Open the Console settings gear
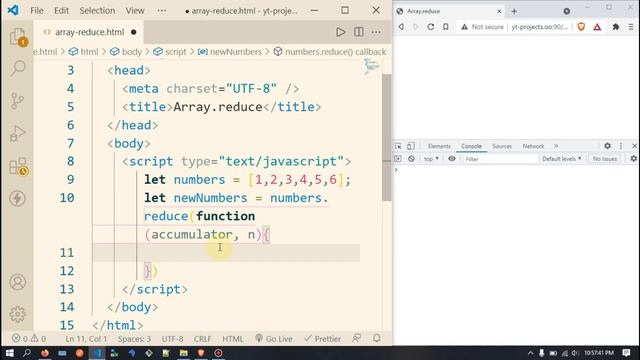 tap(633, 159)
